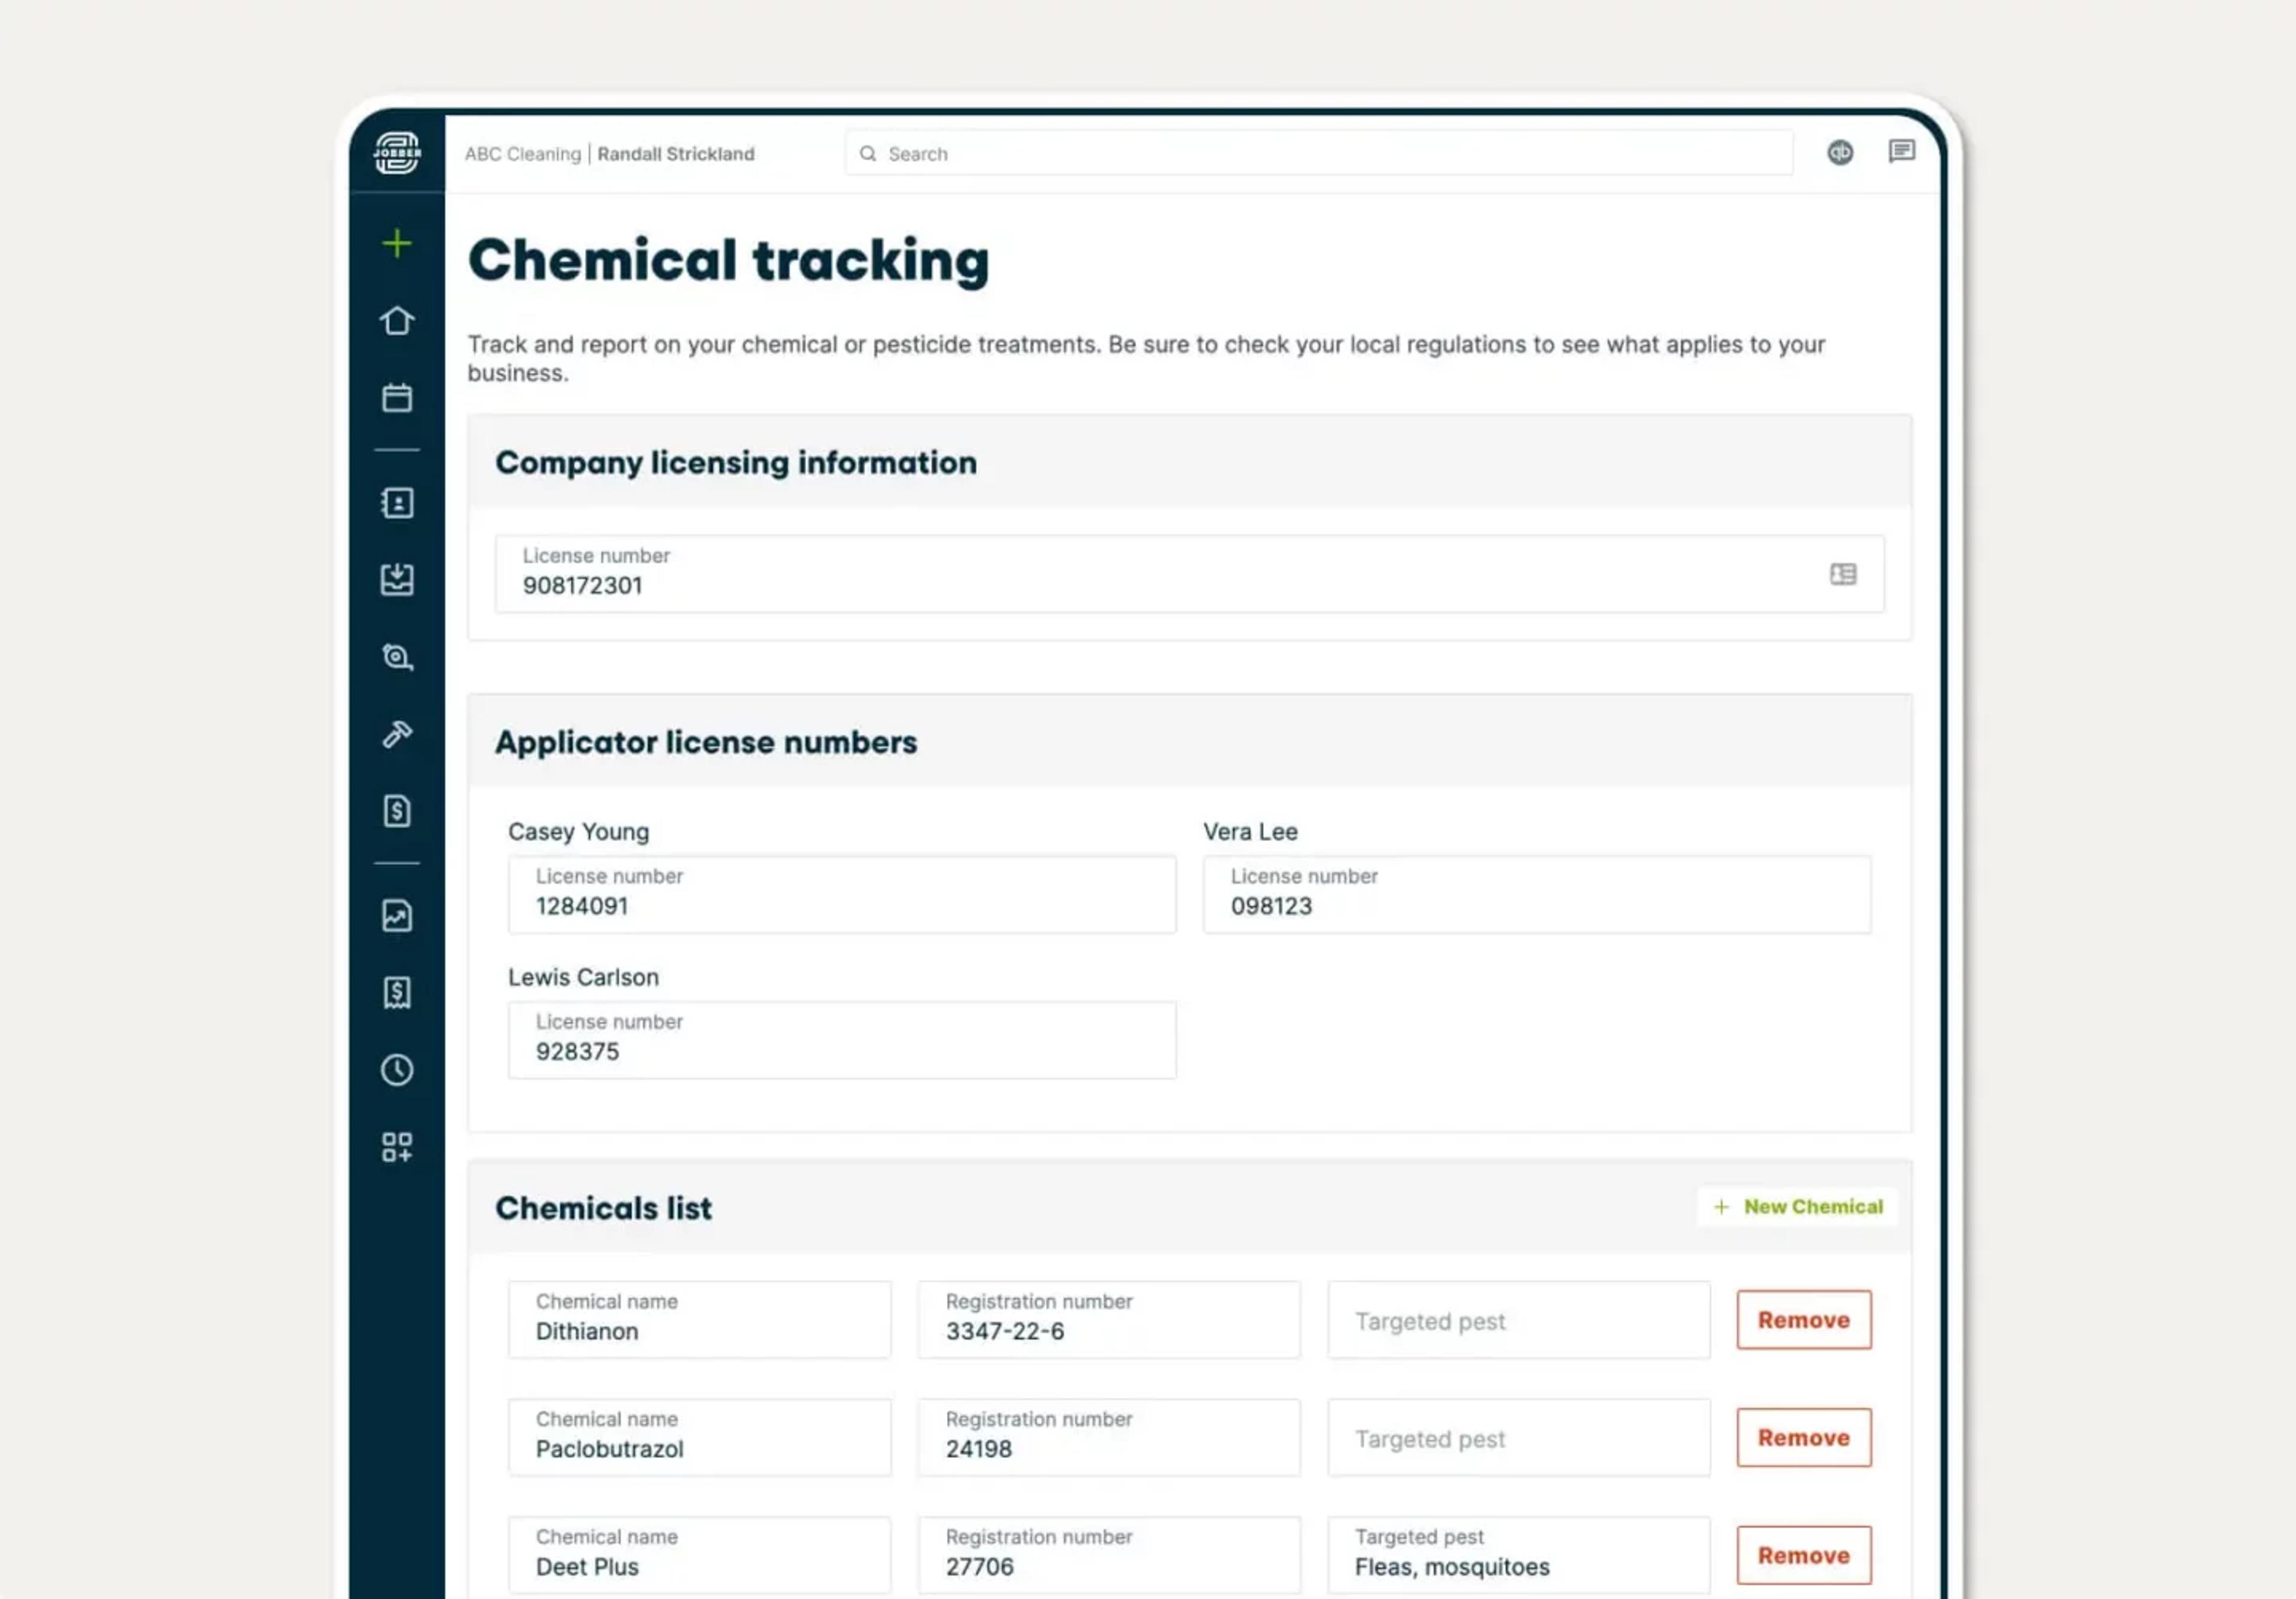Open Reports chart icon
Viewport: 2296px width, 1599px height.
pos(397,915)
